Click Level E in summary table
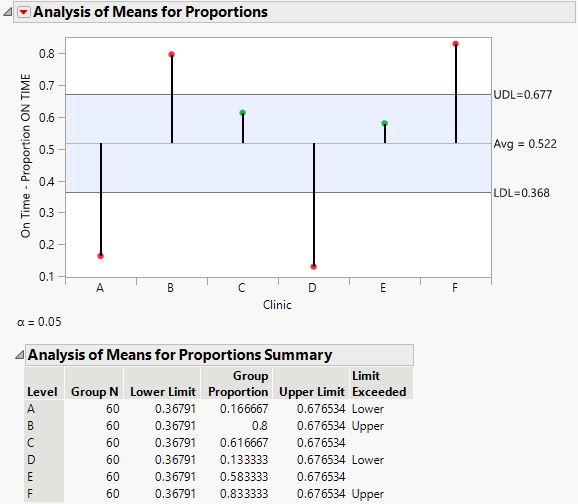Viewport: 578px width, 504px height. tap(30, 477)
